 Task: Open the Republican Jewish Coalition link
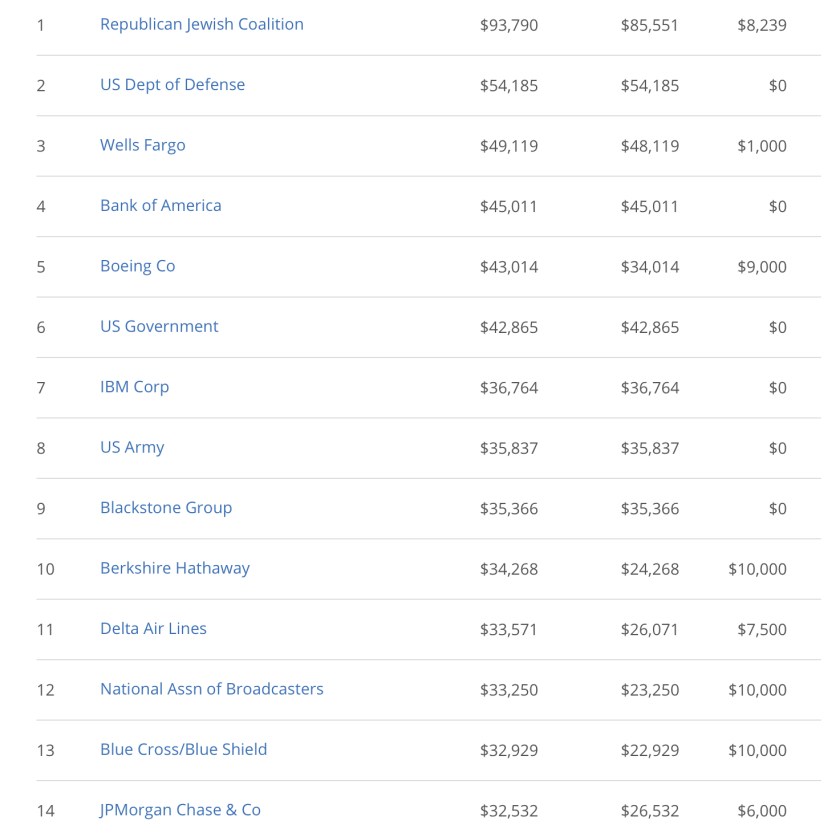[201, 24]
